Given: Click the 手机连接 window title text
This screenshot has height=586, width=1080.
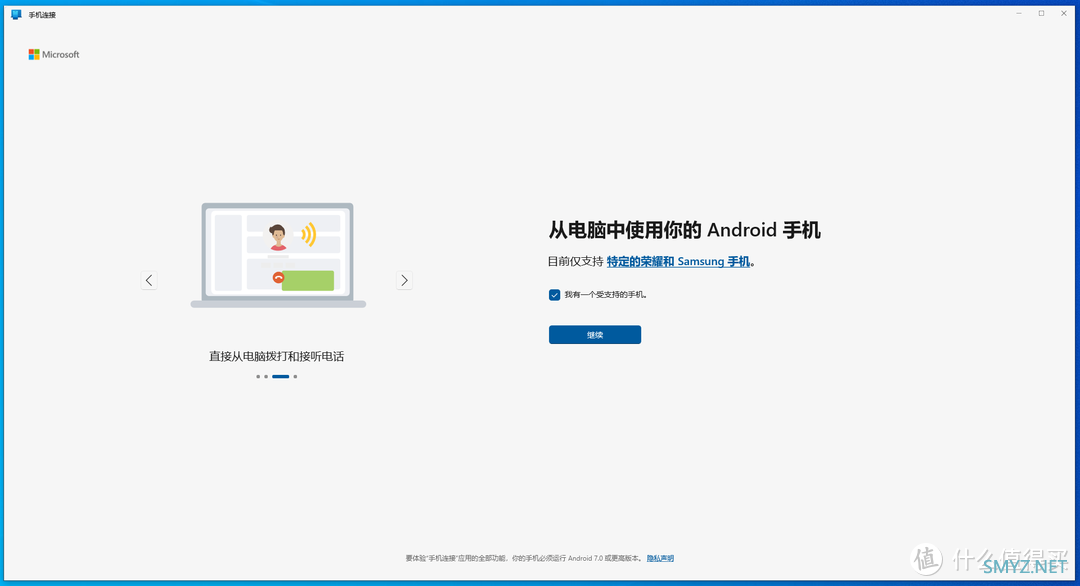Looking at the screenshot, I should pos(42,15).
